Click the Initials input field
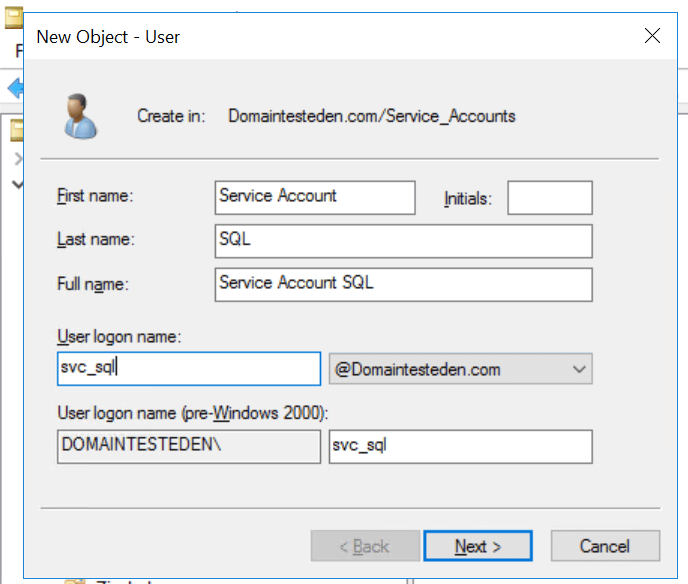This screenshot has height=584, width=688. pyautogui.click(x=550, y=197)
